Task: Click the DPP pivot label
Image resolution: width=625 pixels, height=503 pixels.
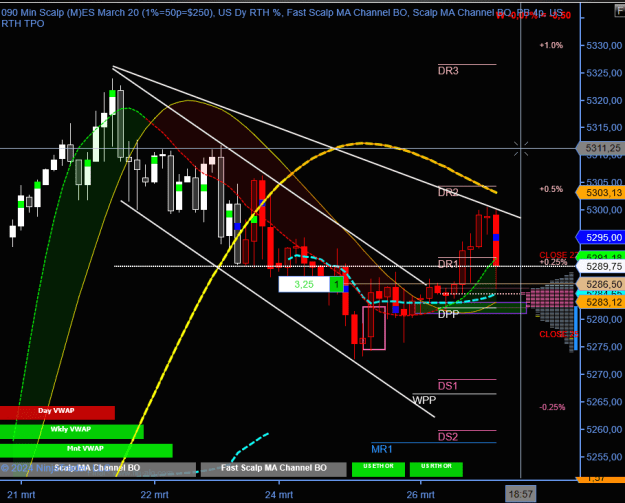Action: click(448, 314)
